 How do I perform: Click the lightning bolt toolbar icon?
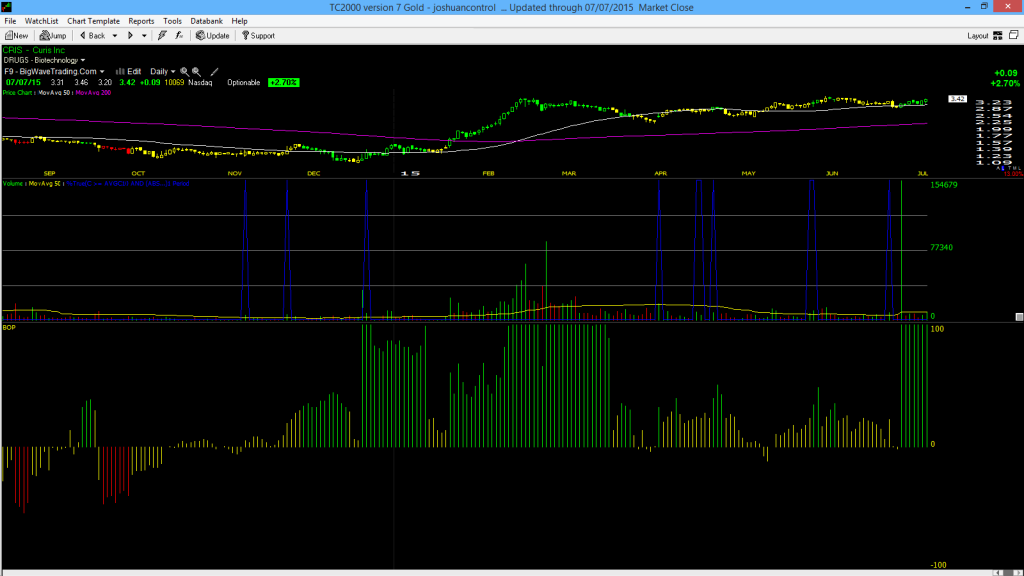[162, 36]
